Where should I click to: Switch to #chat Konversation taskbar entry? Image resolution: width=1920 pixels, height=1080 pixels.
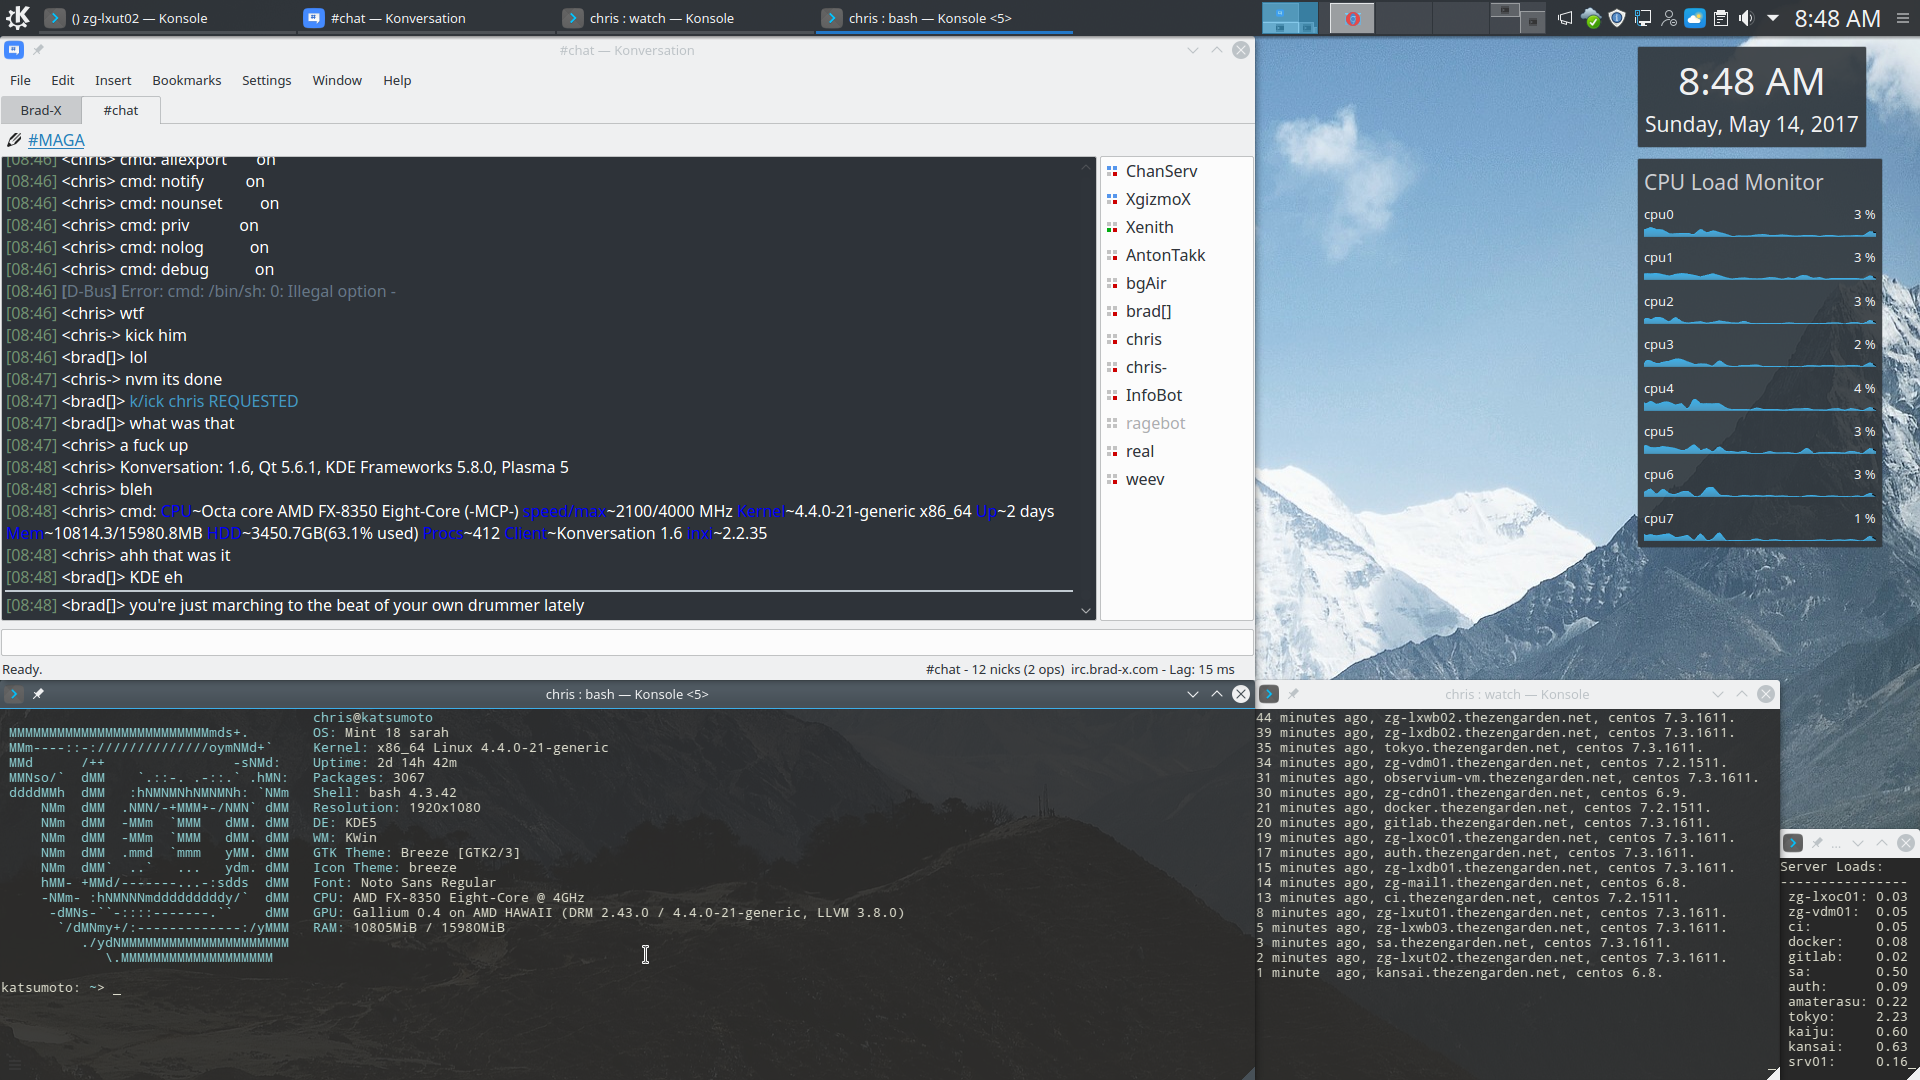[x=426, y=18]
